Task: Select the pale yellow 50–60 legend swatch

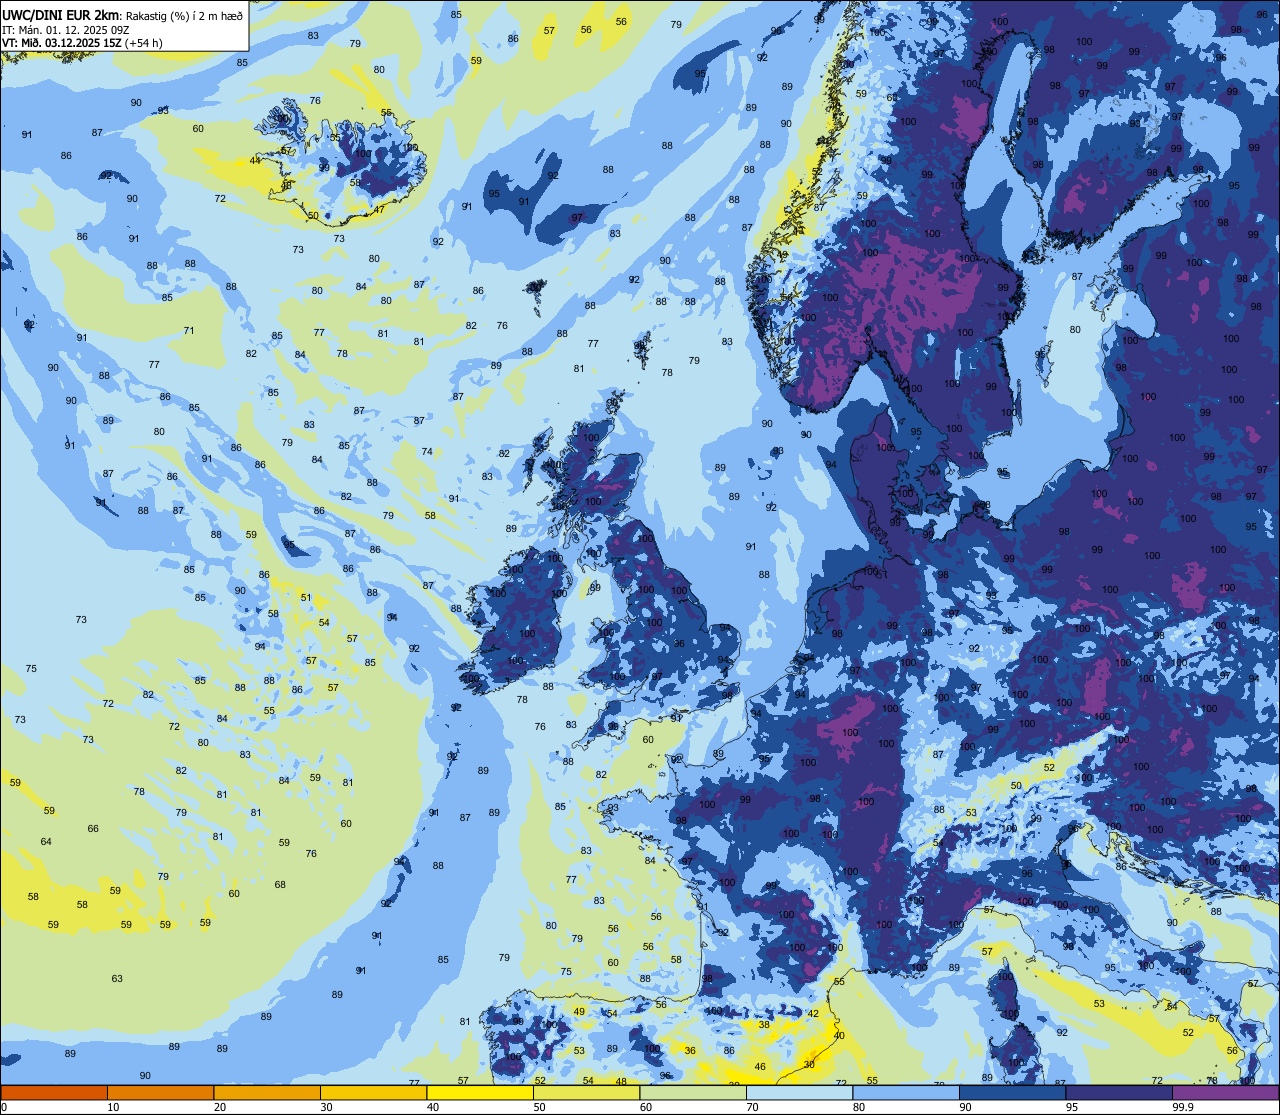Action: [x=586, y=1092]
